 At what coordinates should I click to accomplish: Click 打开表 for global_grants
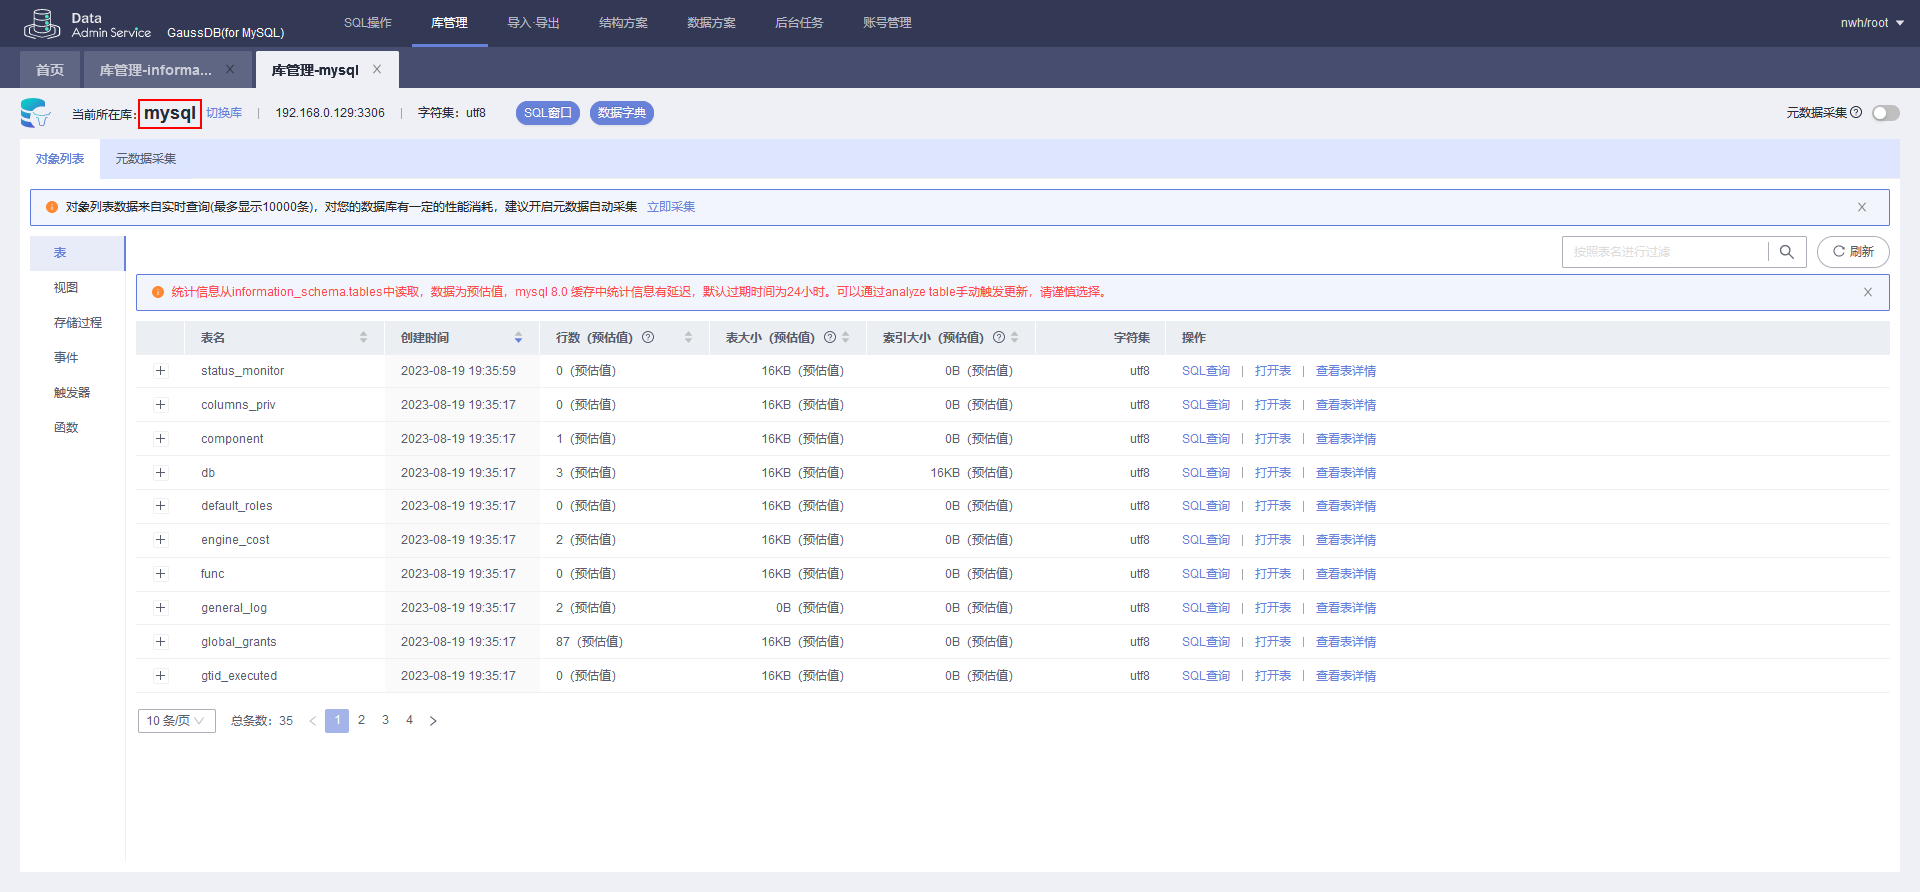pos(1273,642)
